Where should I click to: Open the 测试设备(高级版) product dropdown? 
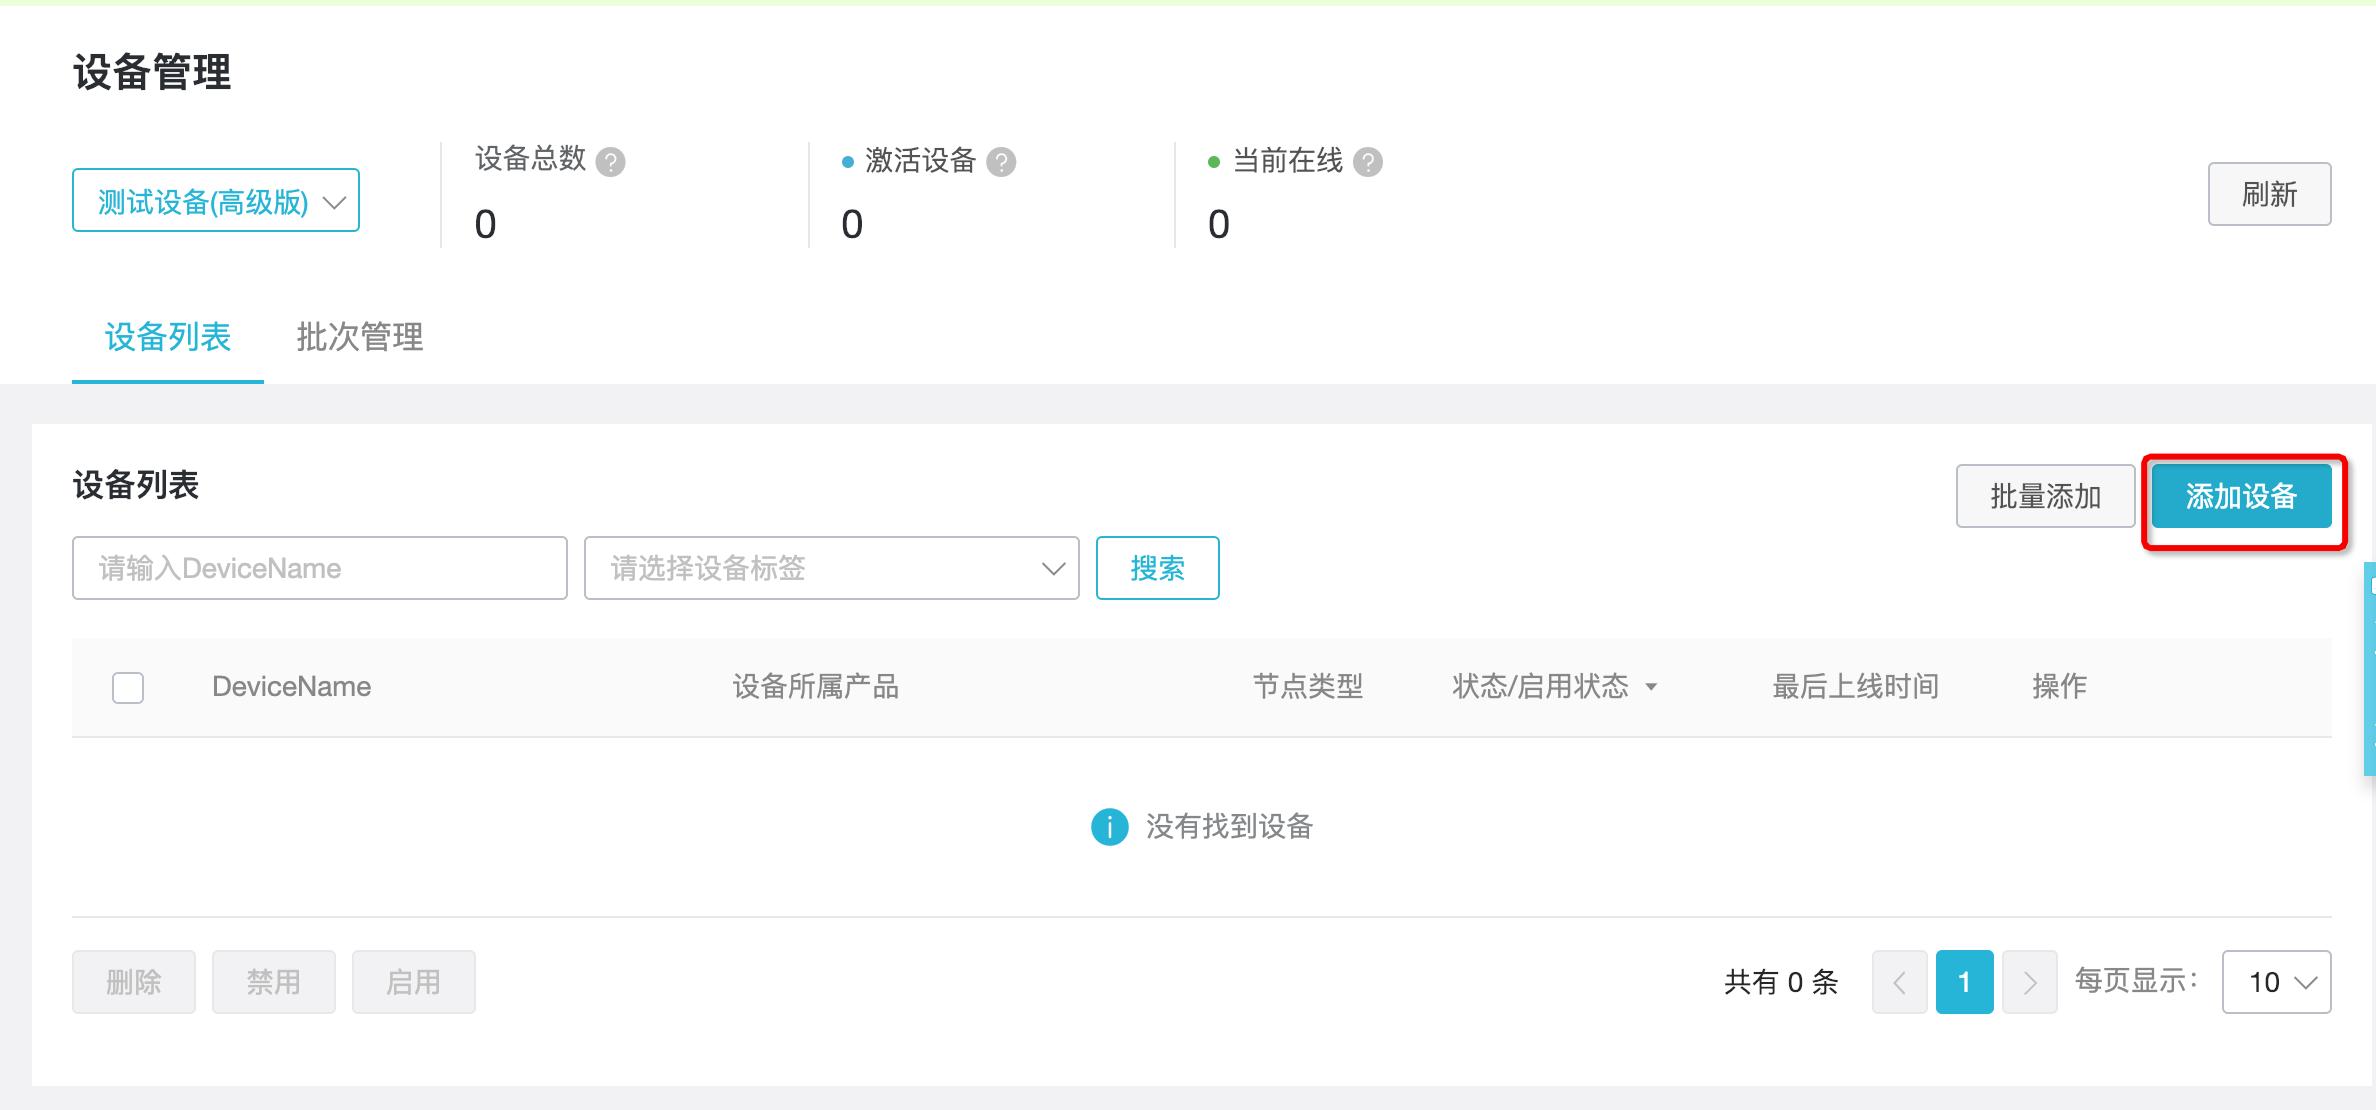(x=215, y=200)
